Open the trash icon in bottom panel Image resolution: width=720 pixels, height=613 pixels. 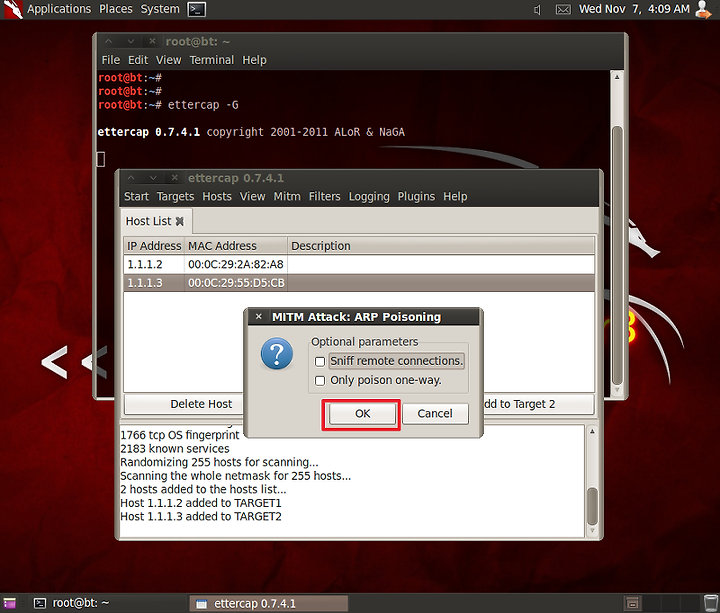711,603
